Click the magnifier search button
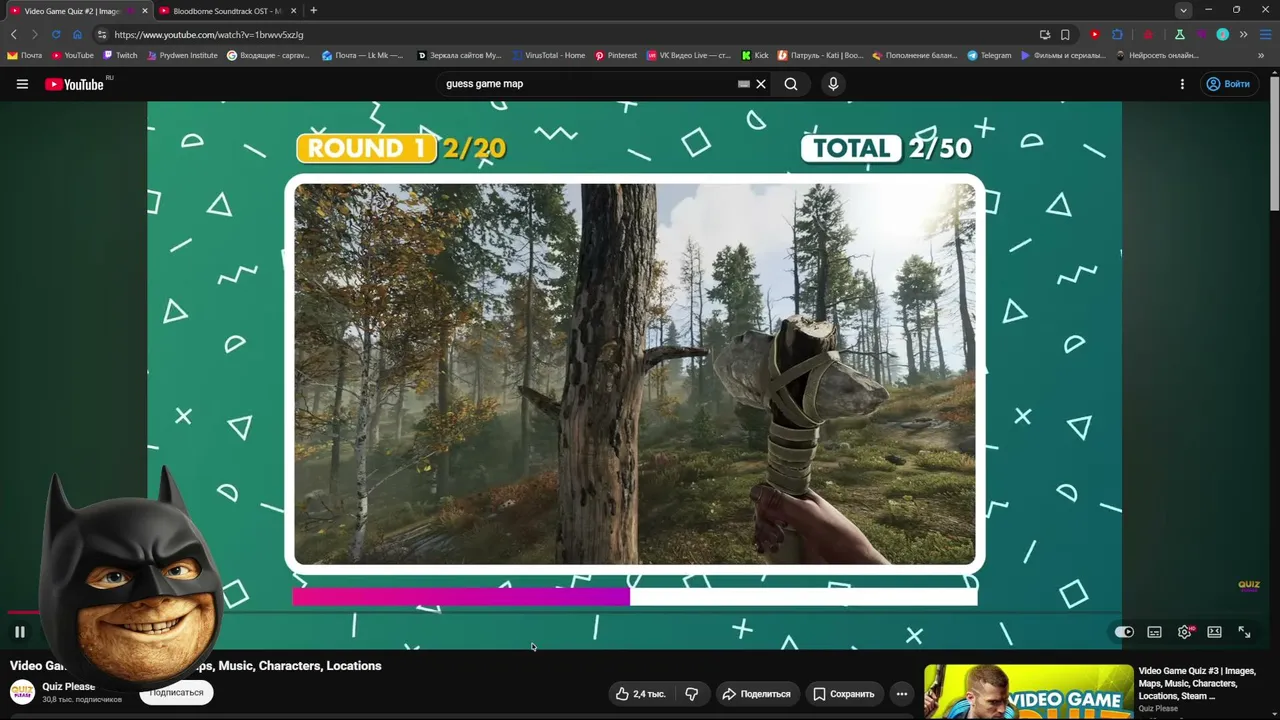 point(791,84)
